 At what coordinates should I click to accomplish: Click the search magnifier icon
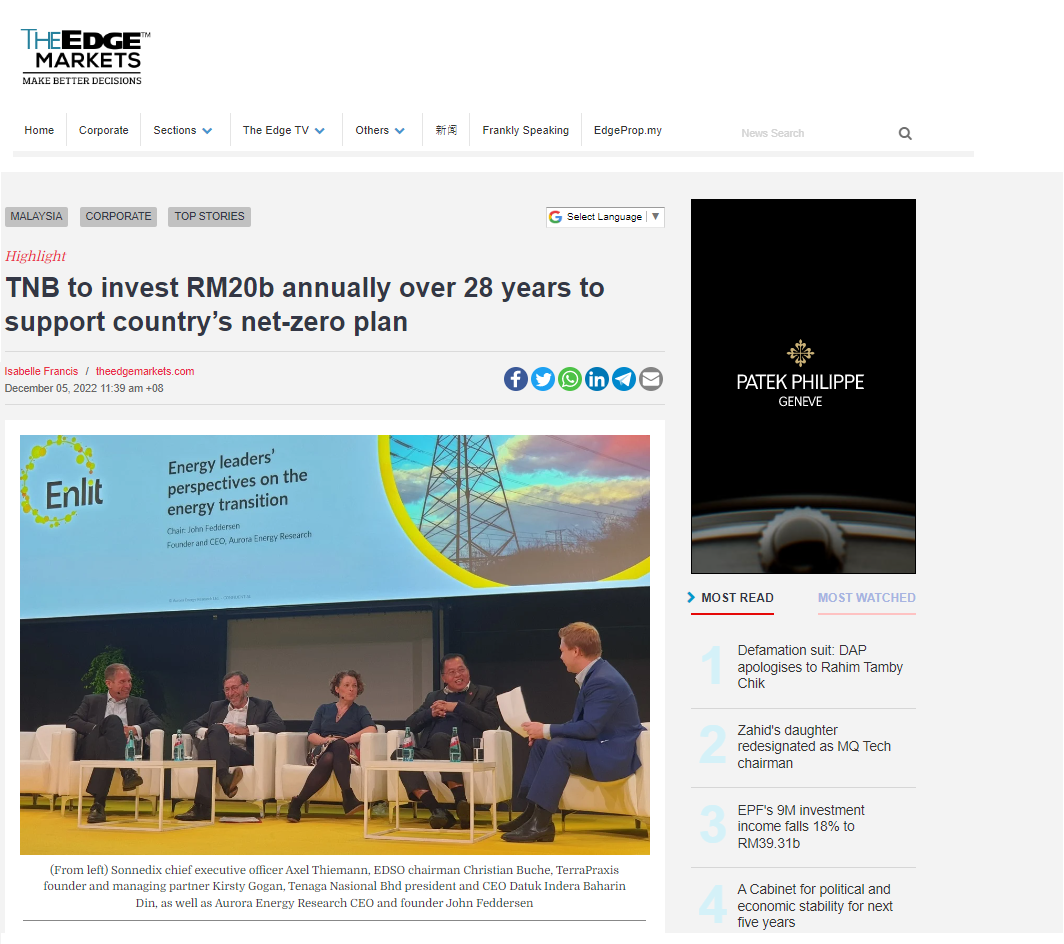point(904,133)
